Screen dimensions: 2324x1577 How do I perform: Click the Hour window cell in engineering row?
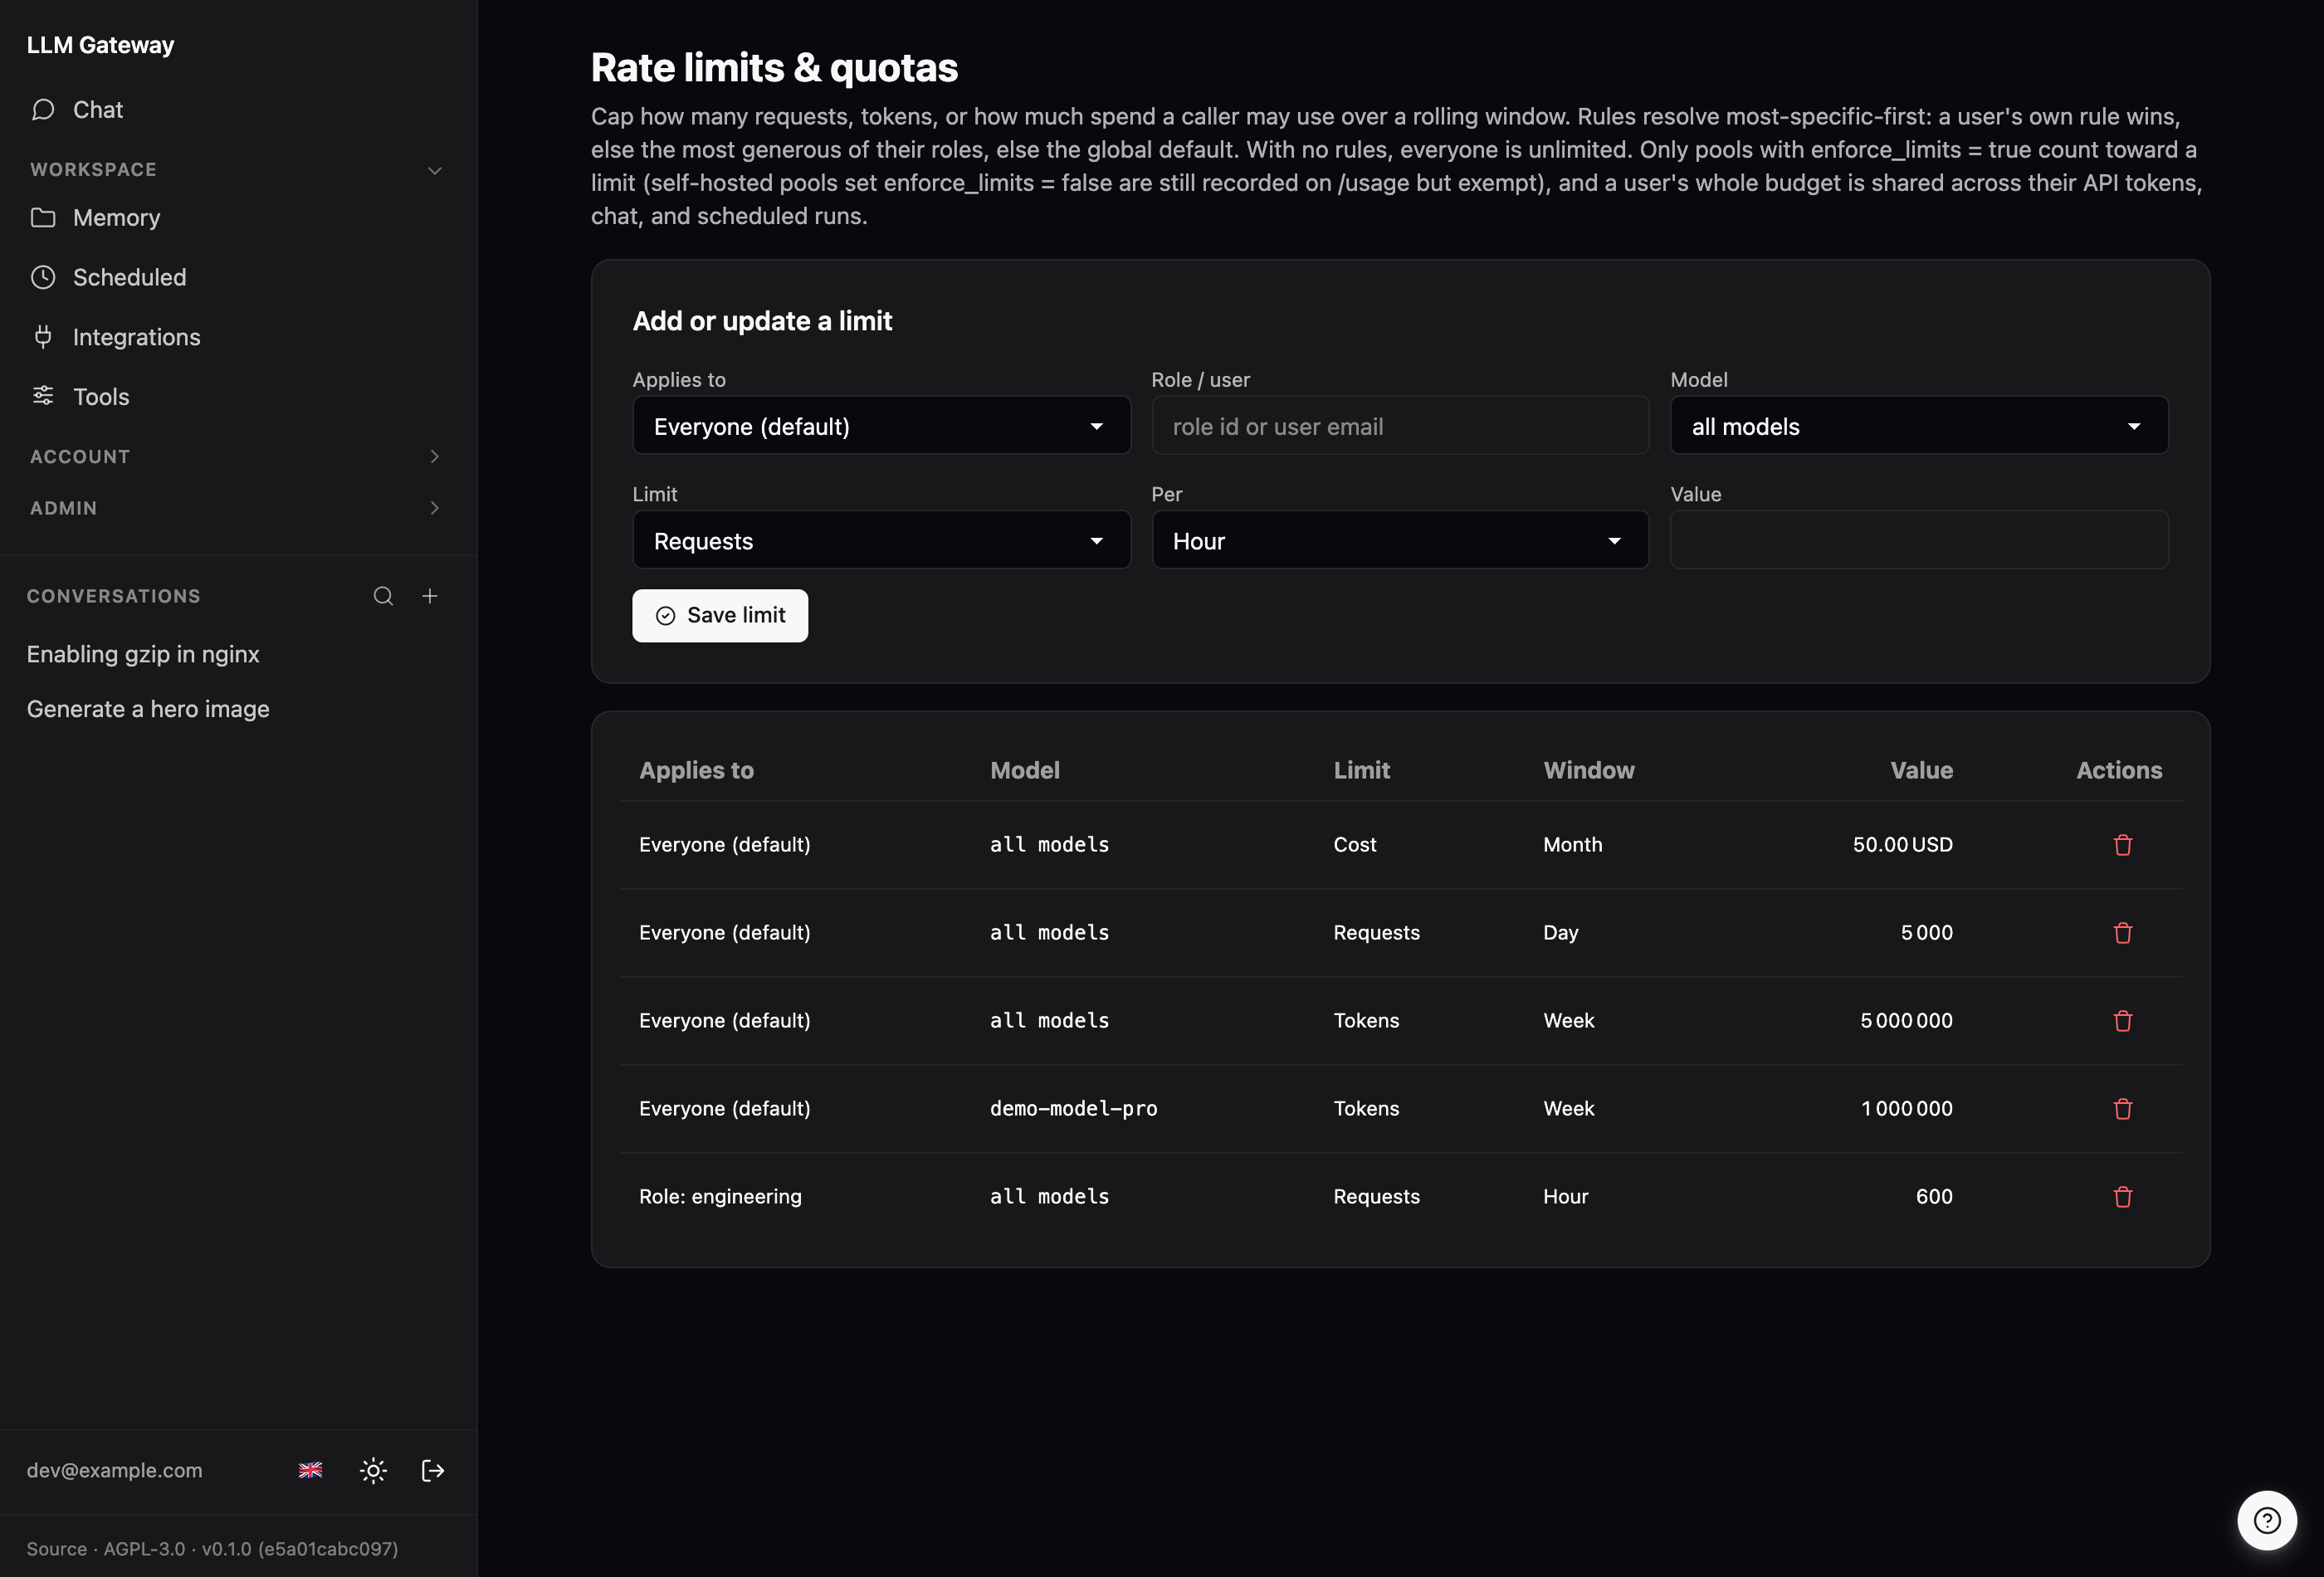1565,1197
